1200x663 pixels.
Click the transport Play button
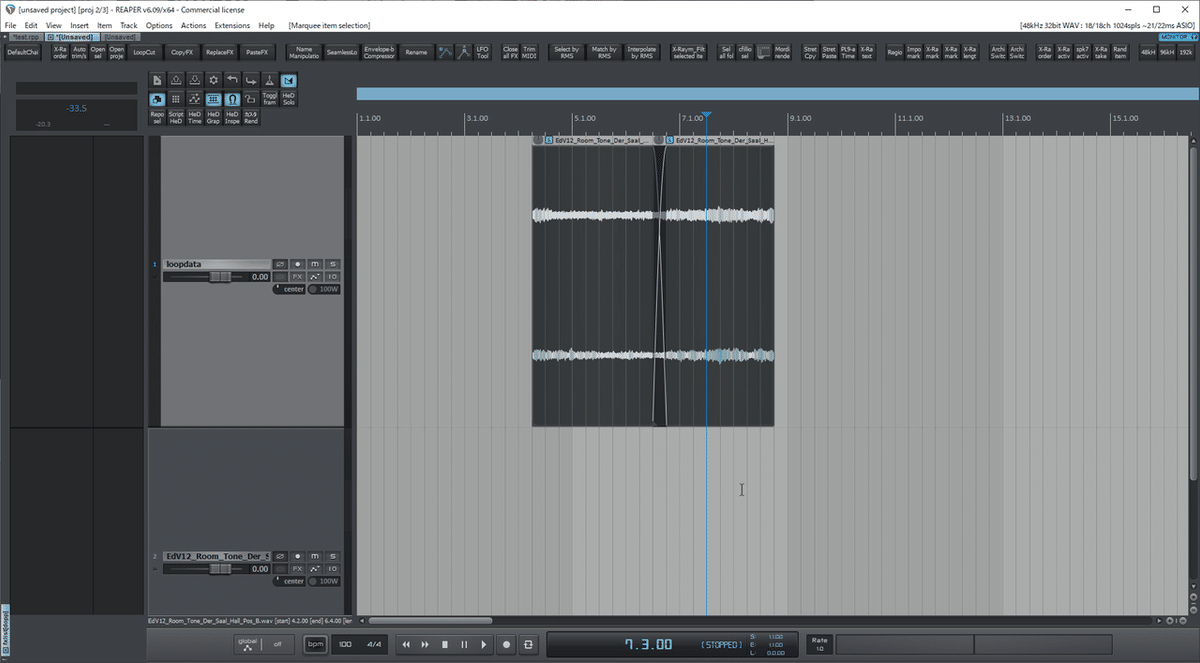click(x=484, y=645)
